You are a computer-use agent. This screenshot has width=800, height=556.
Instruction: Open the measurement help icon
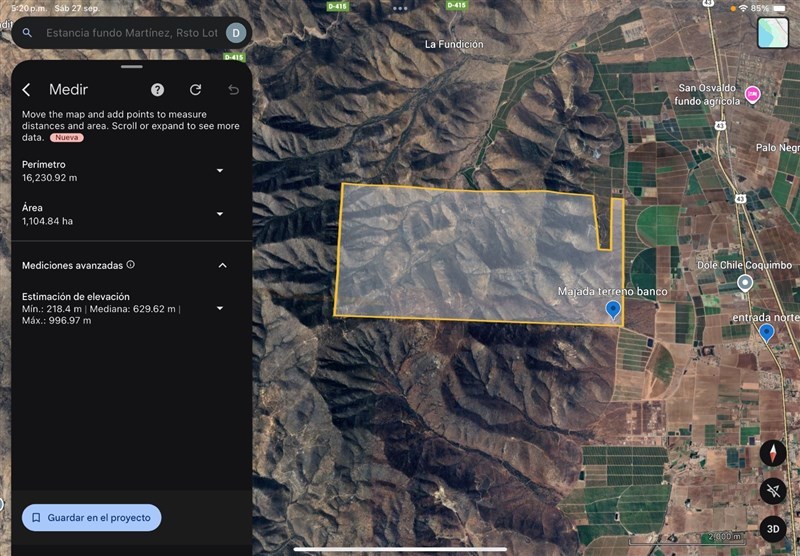(157, 90)
